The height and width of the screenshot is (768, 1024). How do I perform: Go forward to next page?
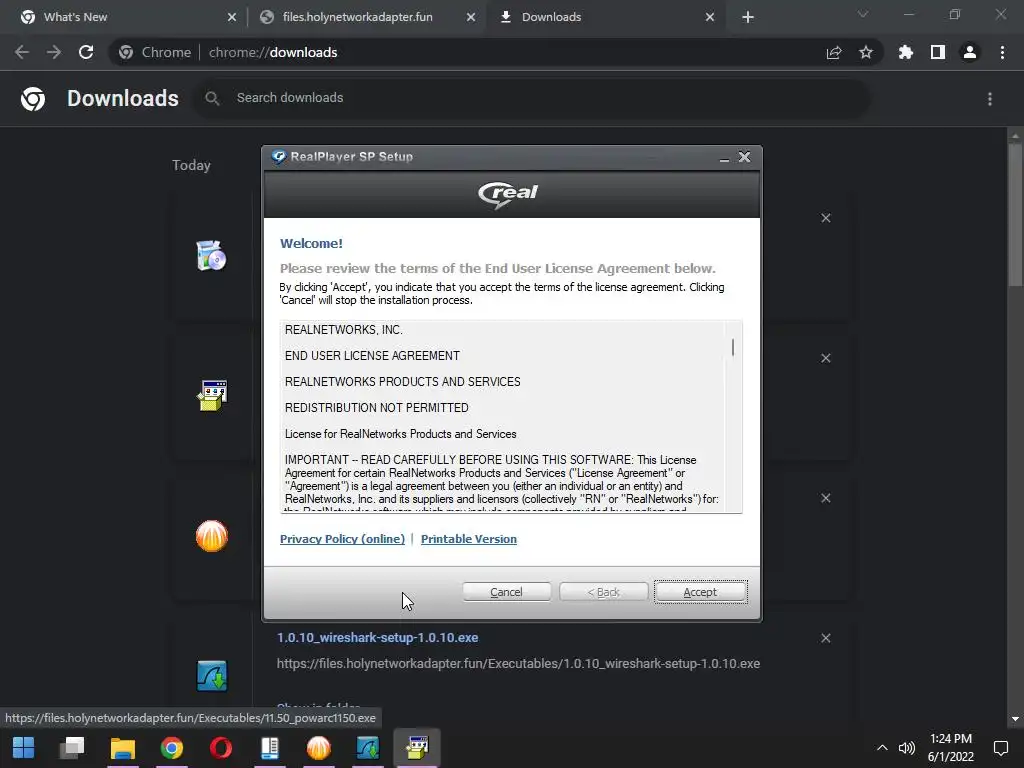pos(54,52)
